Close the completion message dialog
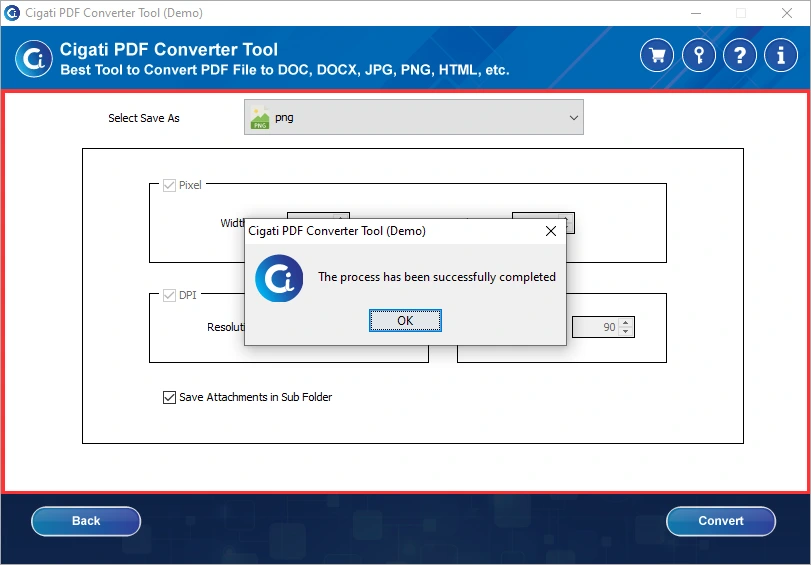 551,231
